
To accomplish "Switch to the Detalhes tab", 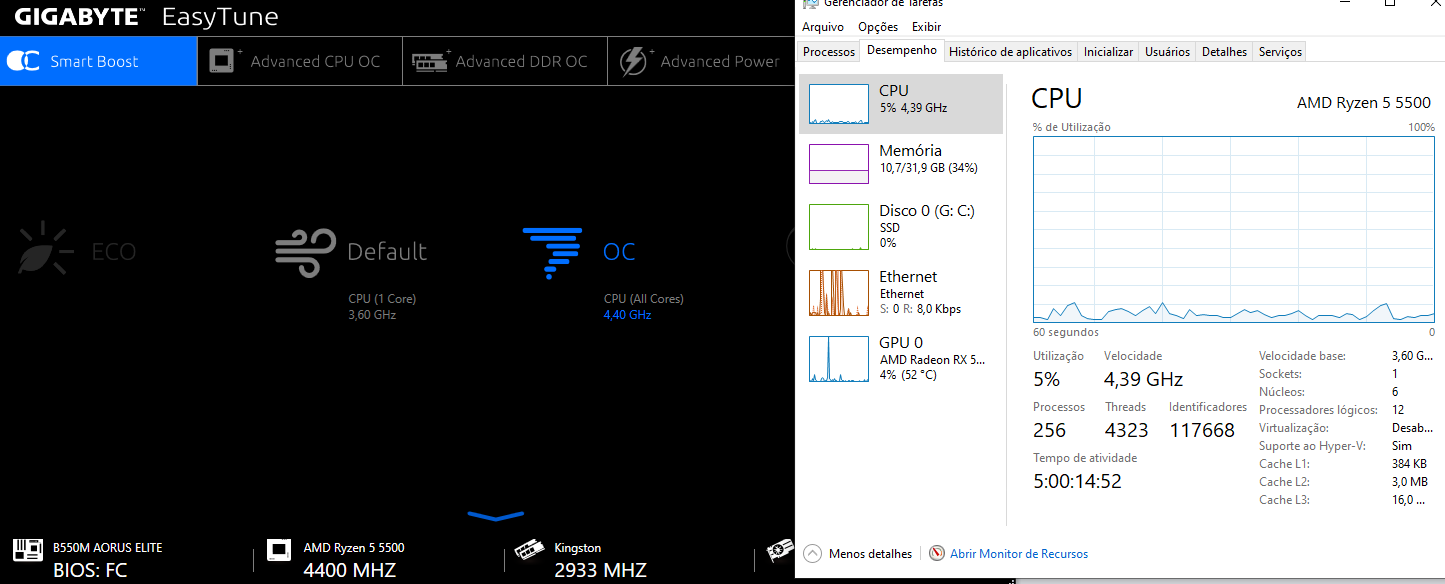I will (x=1224, y=51).
